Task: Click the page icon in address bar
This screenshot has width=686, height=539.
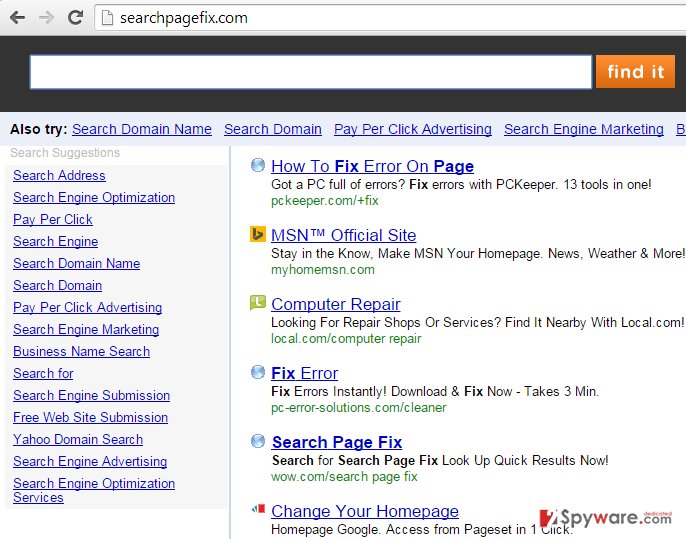Action: 107,18
